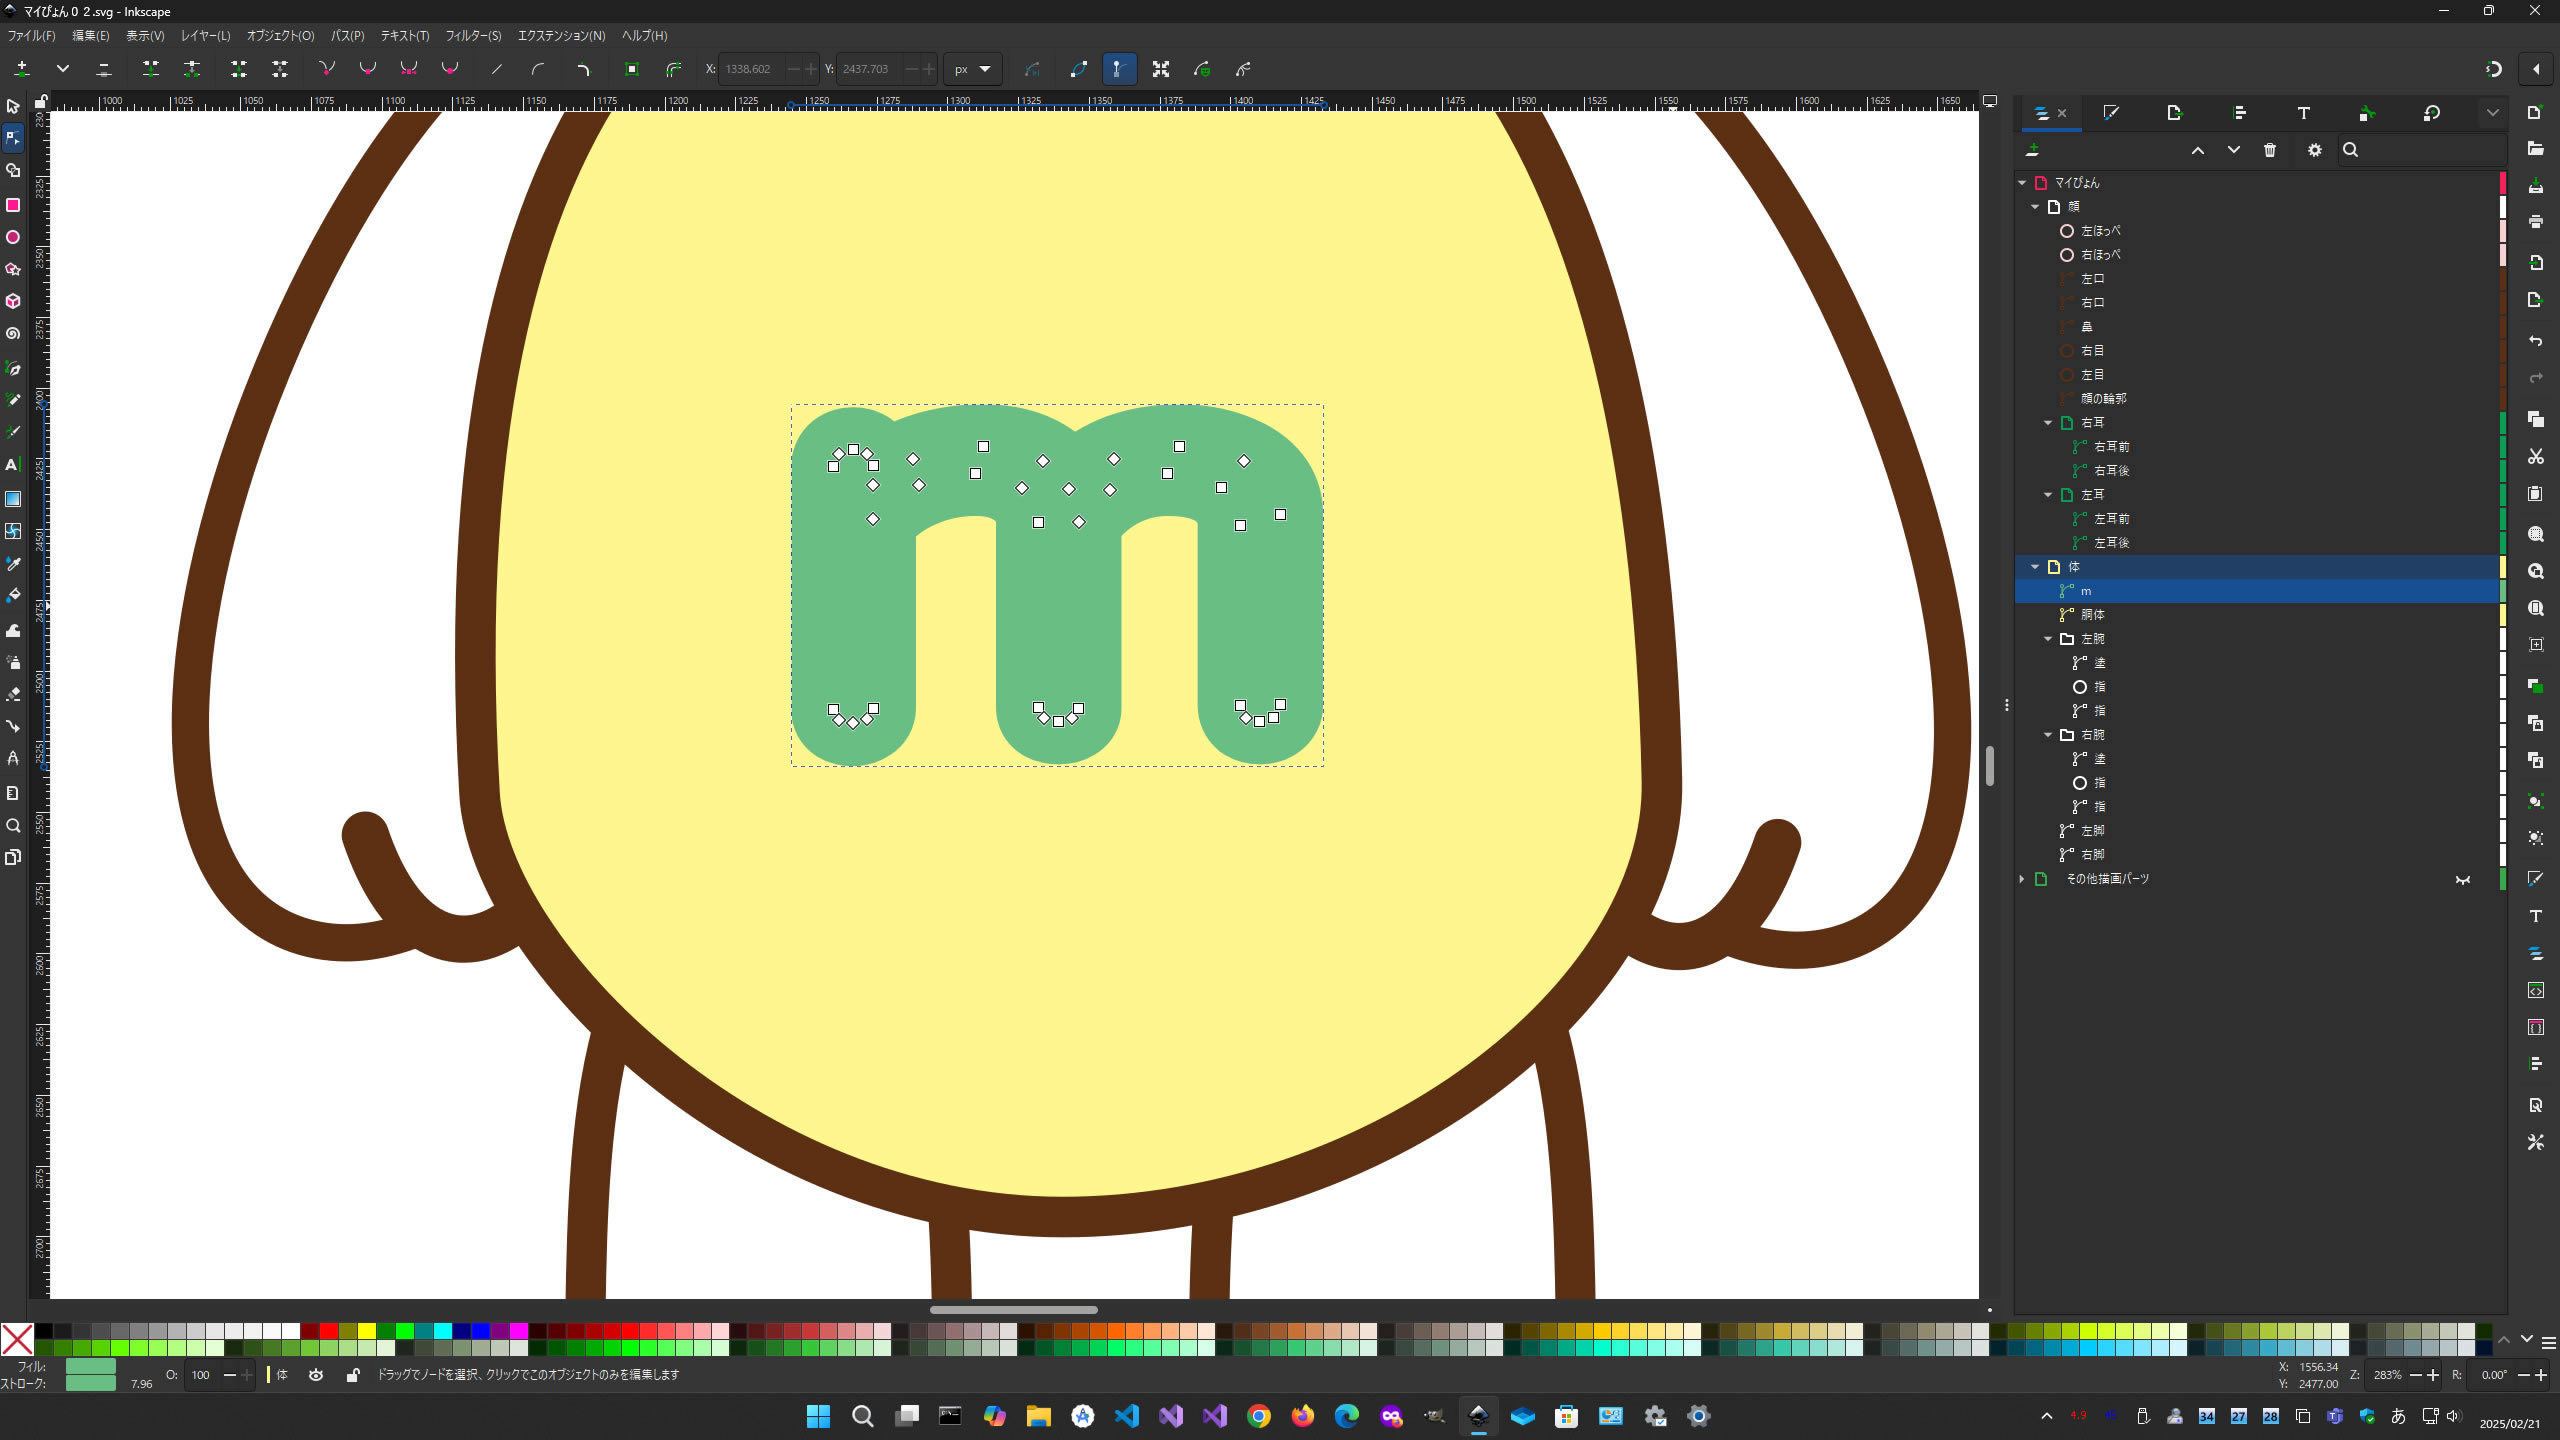The image size is (2560, 1440).
Task: Click the X coordinate input field
Action: (x=752, y=69)
